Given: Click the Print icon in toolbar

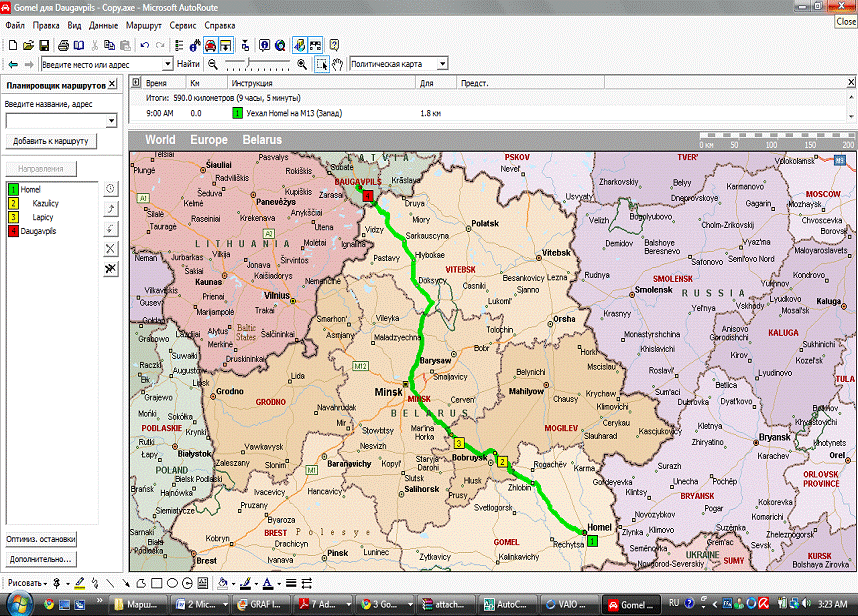Looking at the screenshot, I should (63, 45).
